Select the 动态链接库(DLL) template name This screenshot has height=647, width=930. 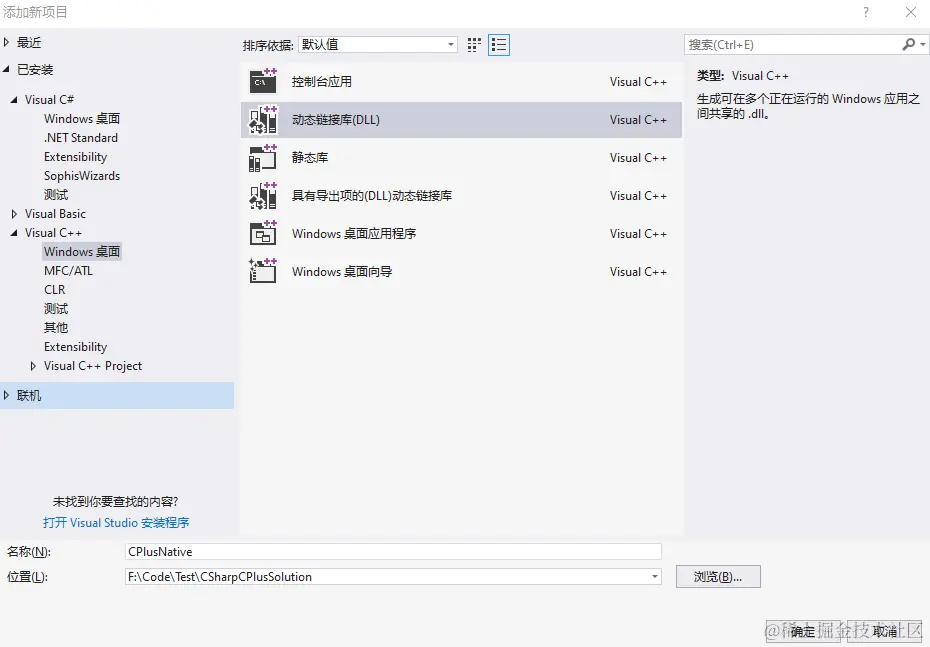[336, 119]
